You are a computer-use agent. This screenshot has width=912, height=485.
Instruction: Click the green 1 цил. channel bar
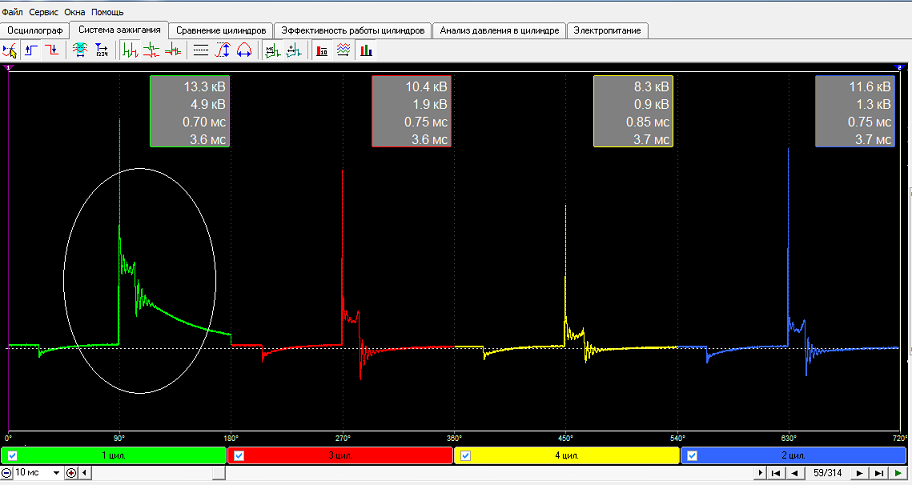pyautogui.click(x=114, y=455)
